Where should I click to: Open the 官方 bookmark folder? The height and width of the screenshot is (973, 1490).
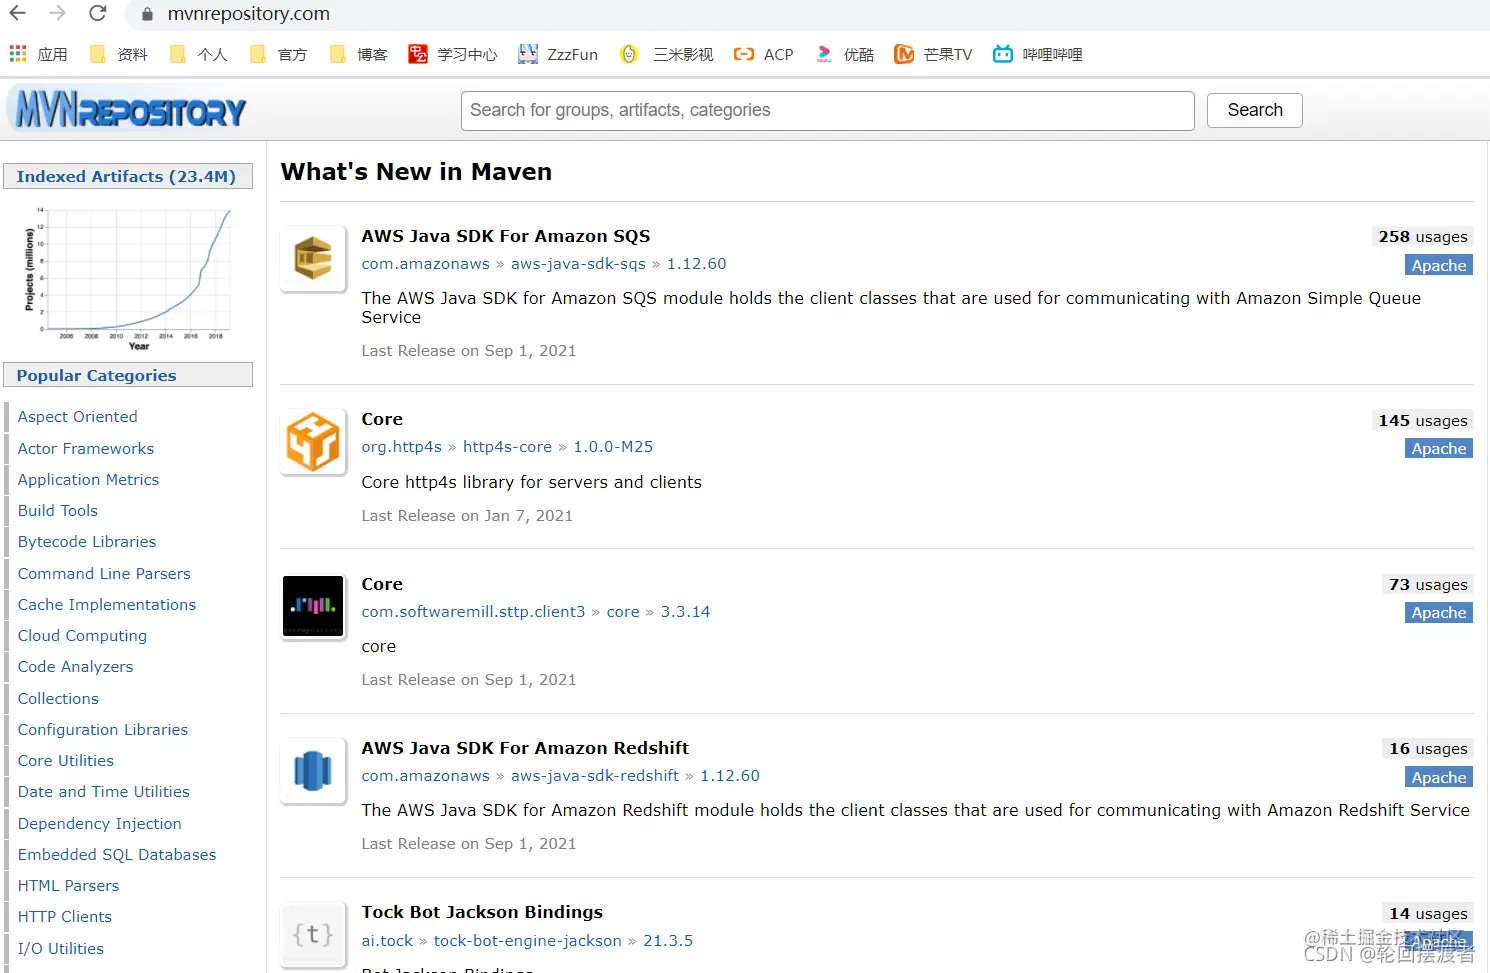click(278, 54)
